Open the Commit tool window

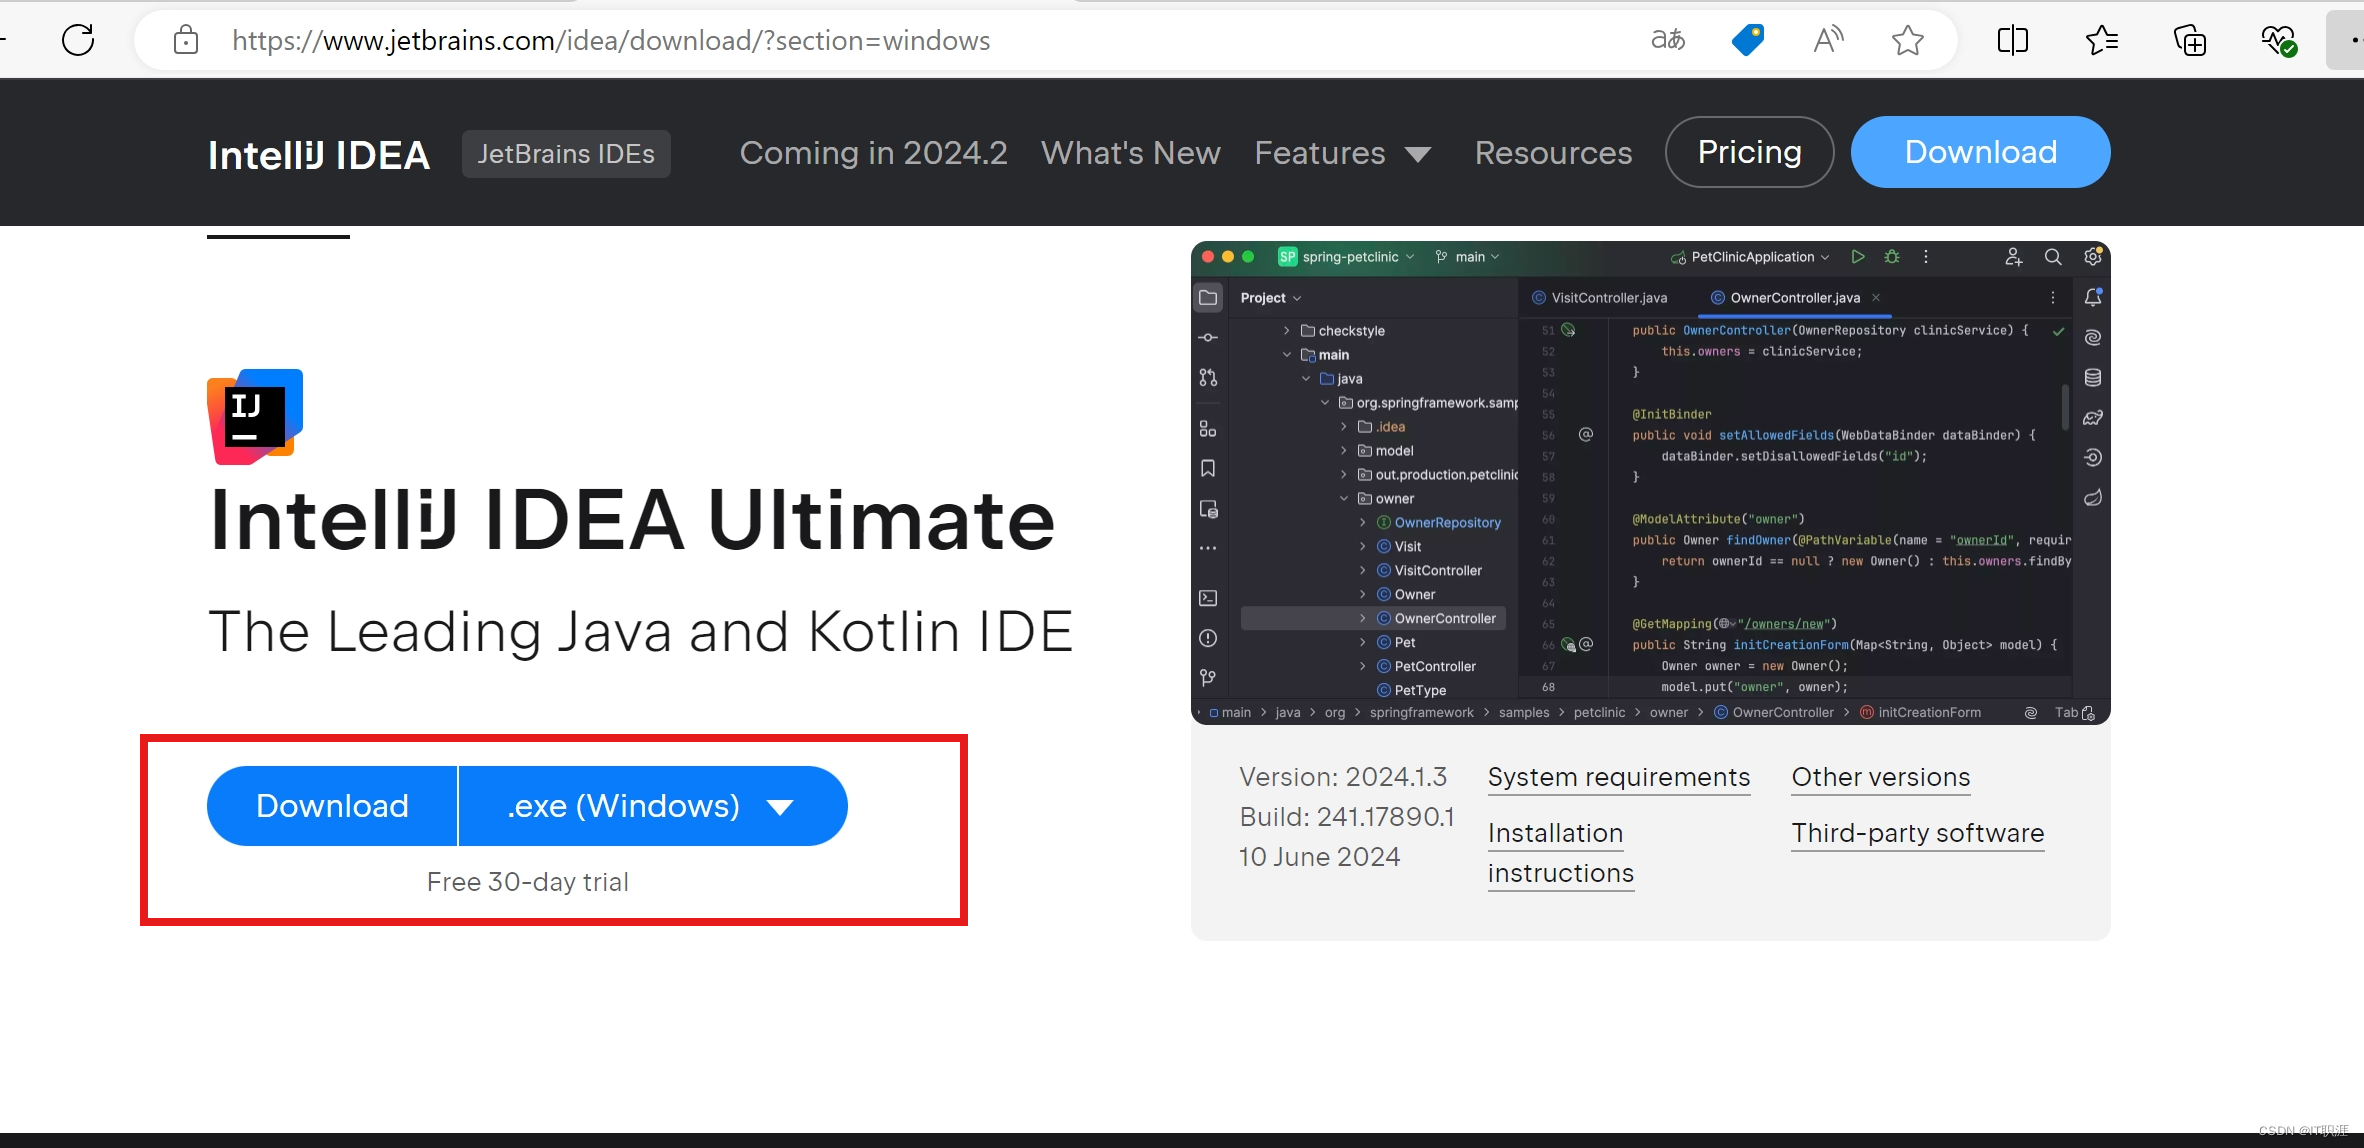click(1207, 337)
